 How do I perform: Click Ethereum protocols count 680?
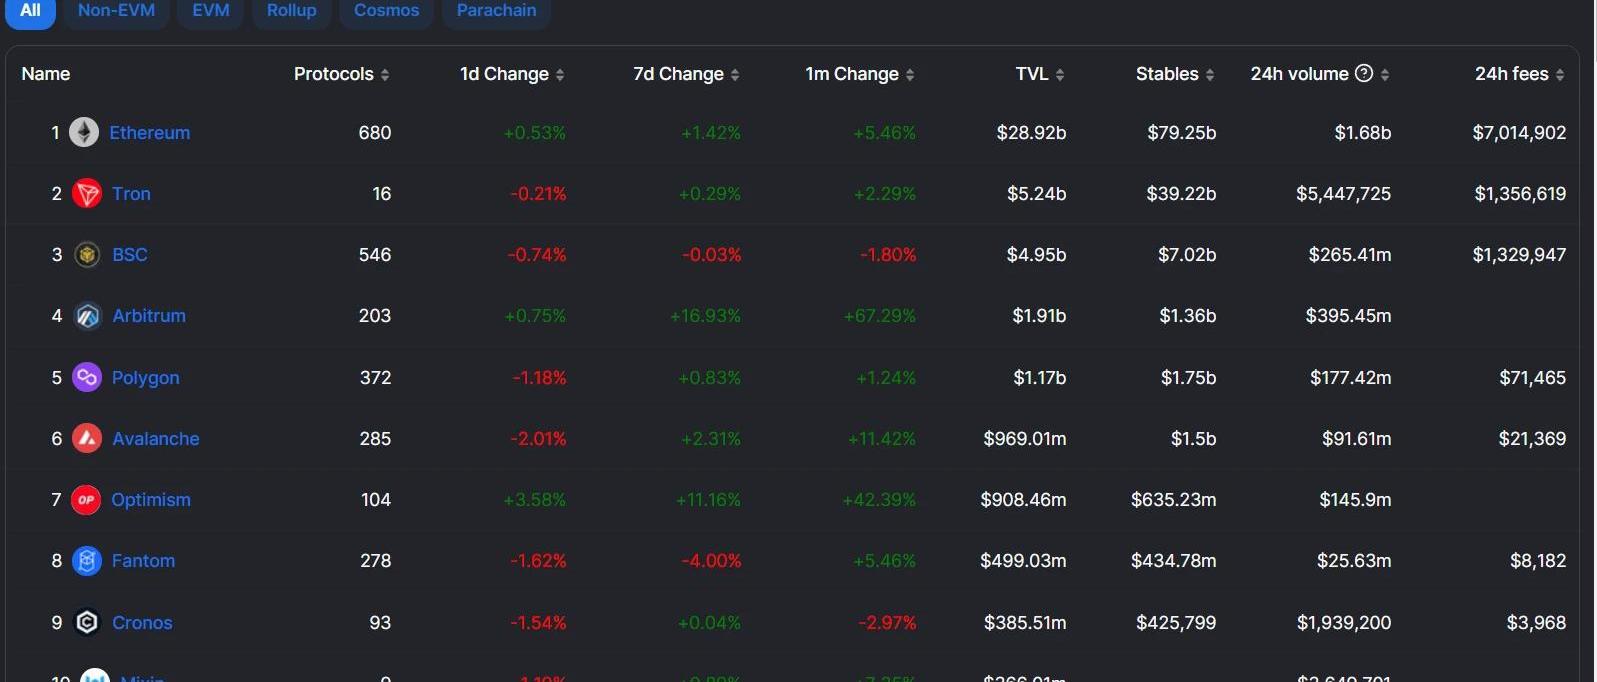[375, 133]
